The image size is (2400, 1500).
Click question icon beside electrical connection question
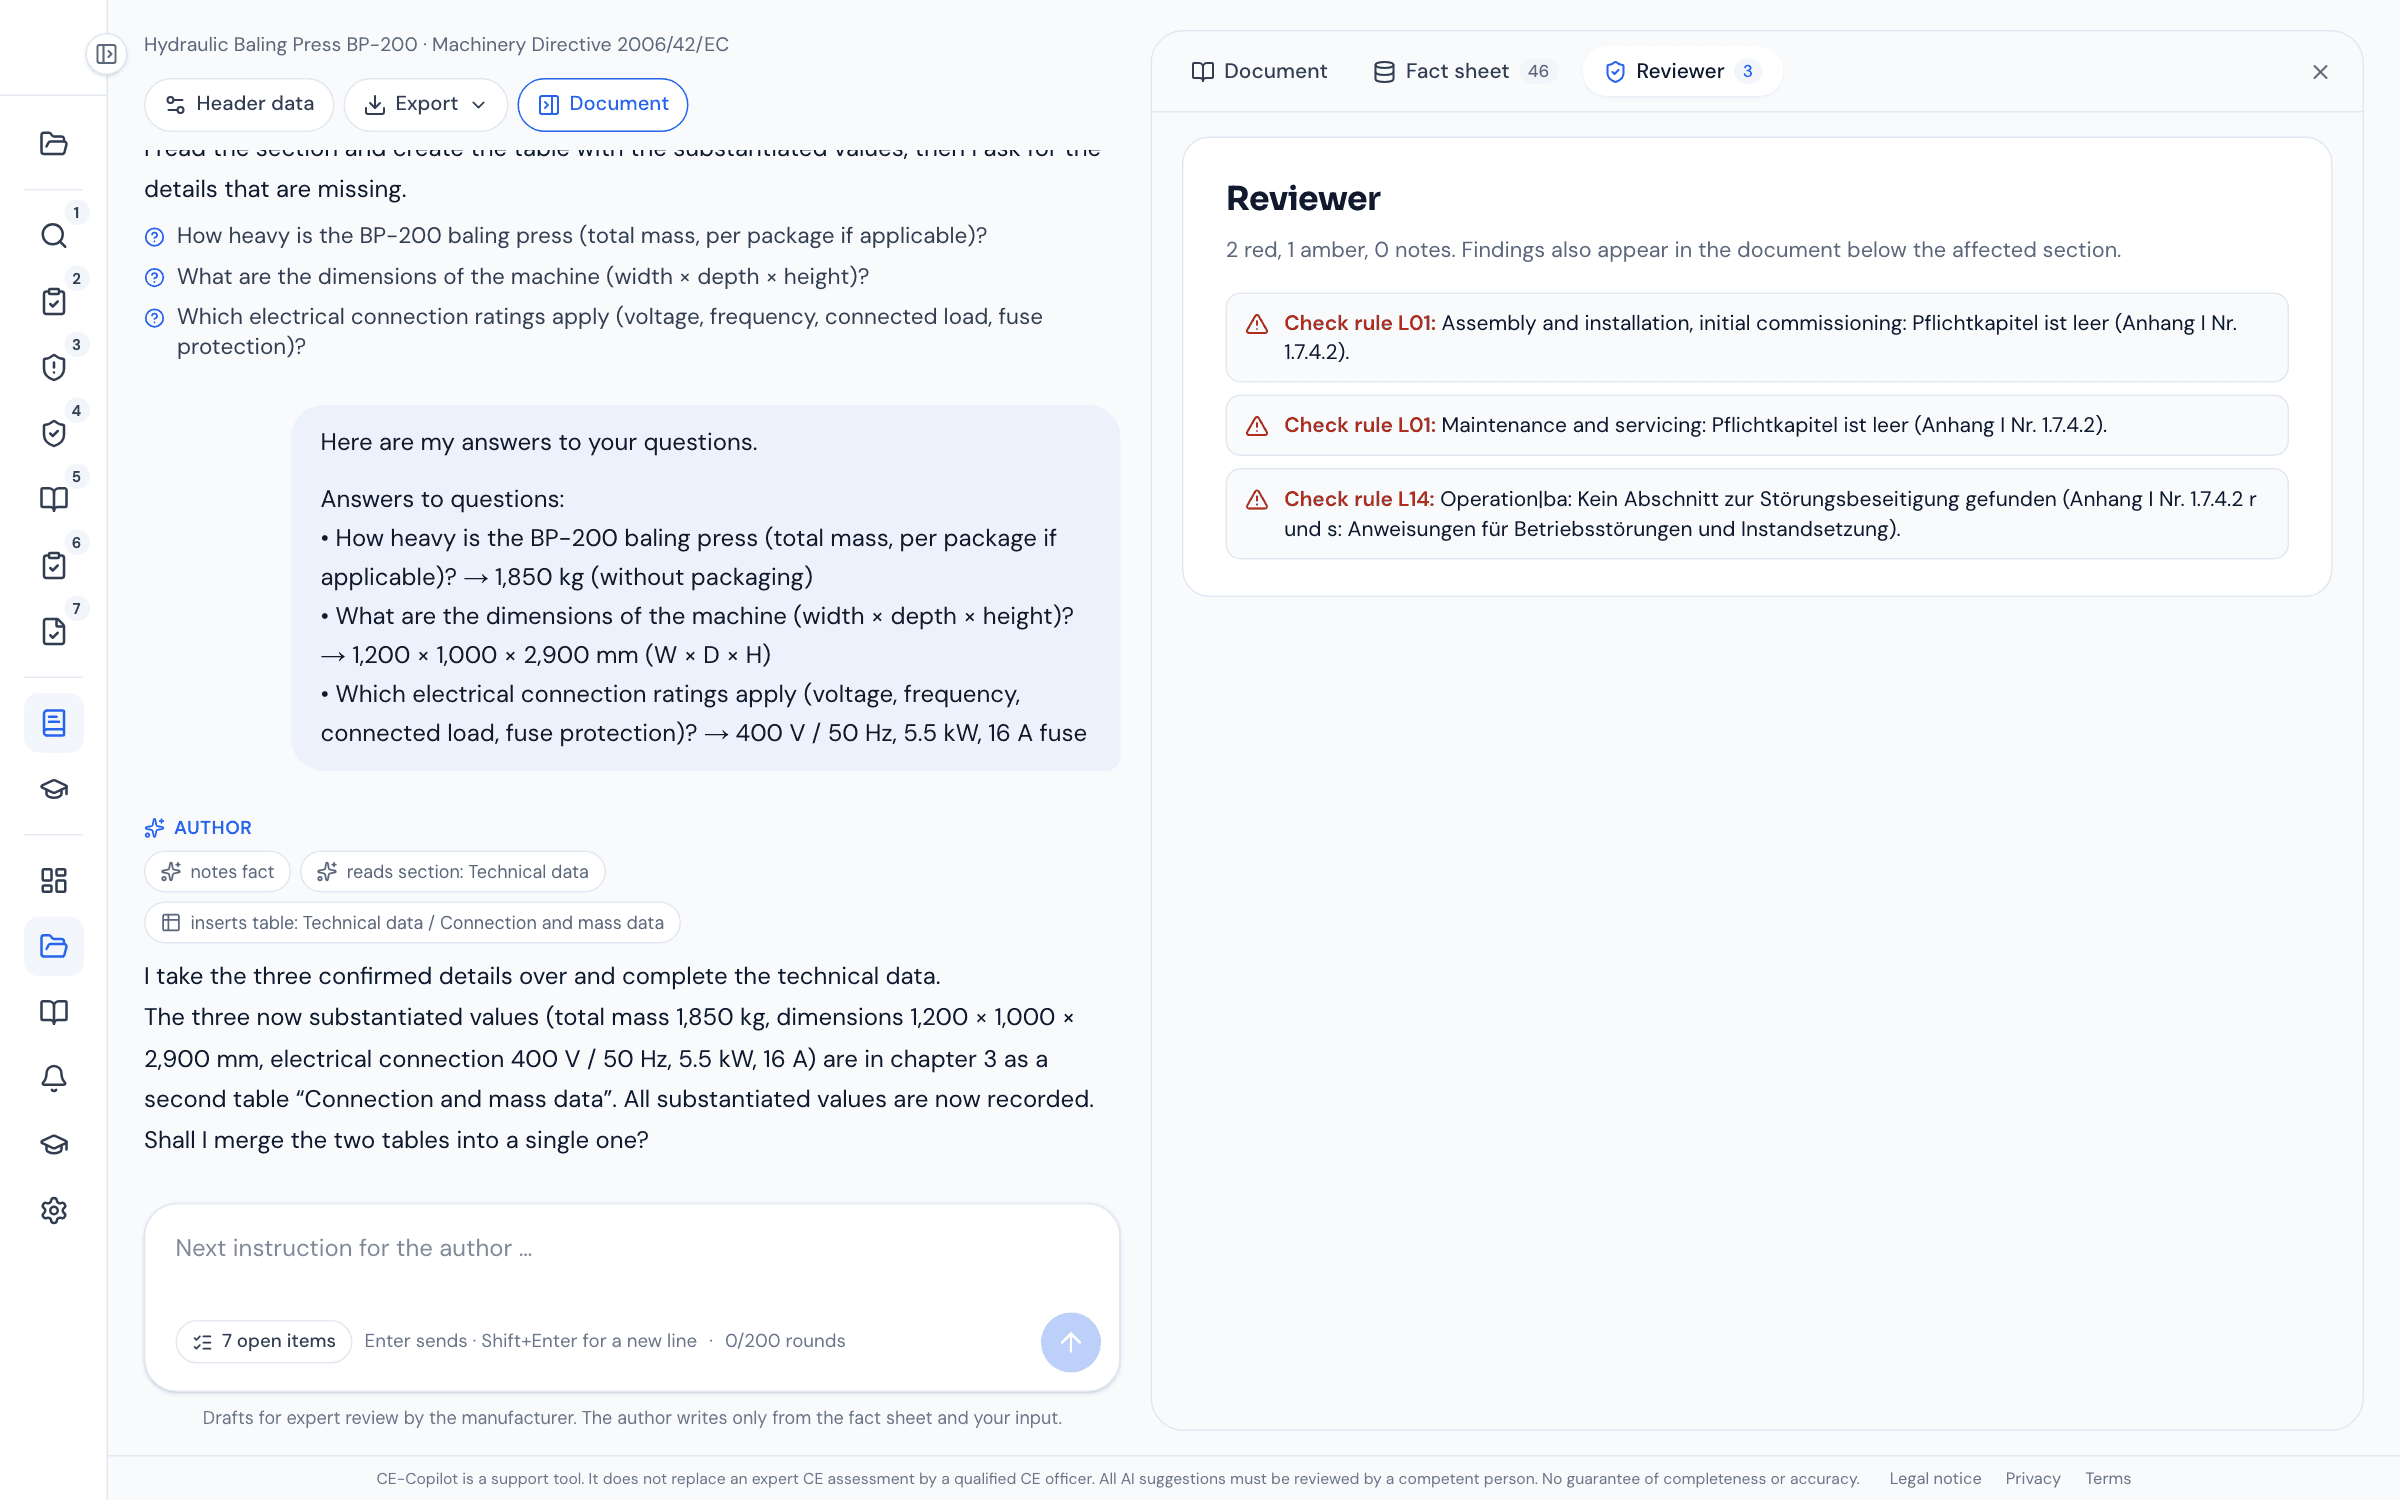coord(154,318)
